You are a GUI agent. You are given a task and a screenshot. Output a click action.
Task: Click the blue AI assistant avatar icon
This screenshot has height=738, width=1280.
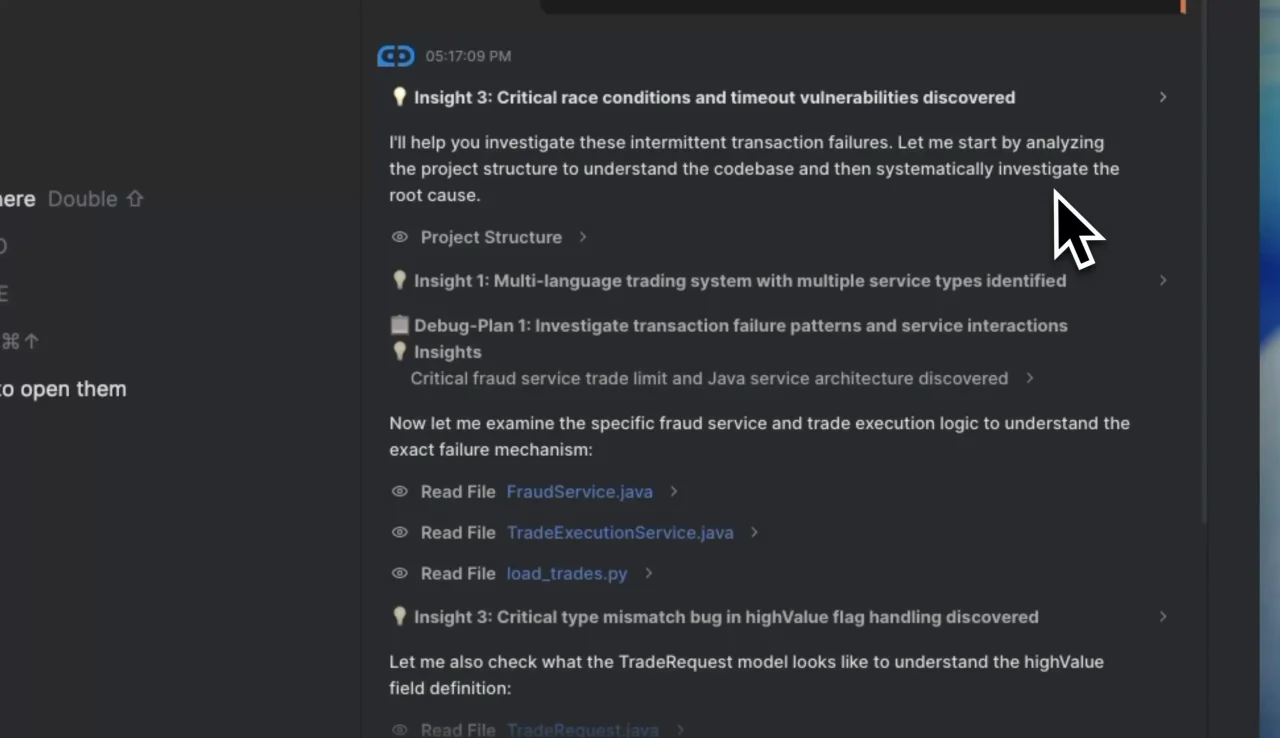396,56
